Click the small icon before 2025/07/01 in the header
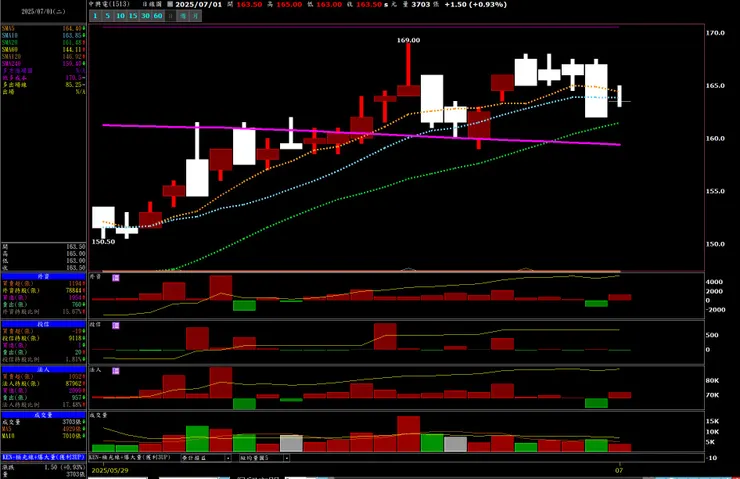This screenshot has height=479, width=740. tap(170, 4)
